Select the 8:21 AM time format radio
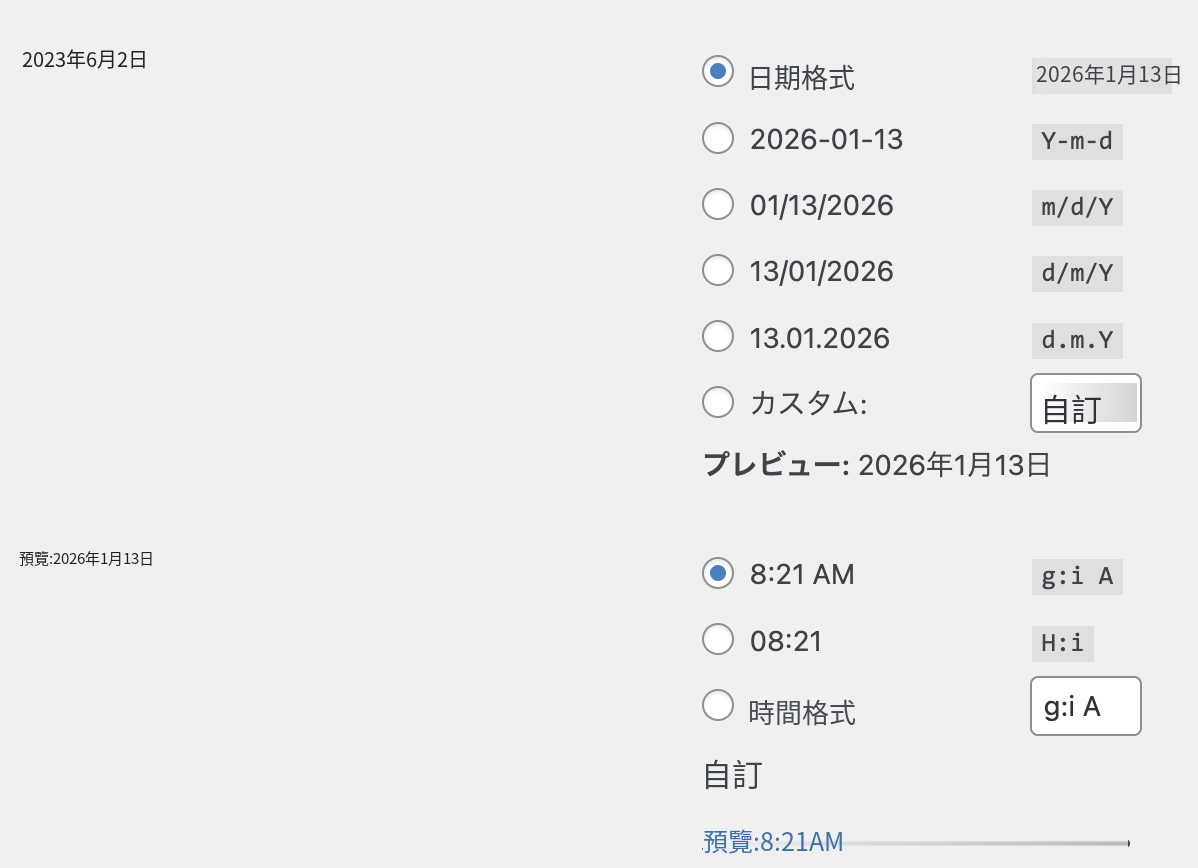1198x868 pixels. tap(717, 573)
